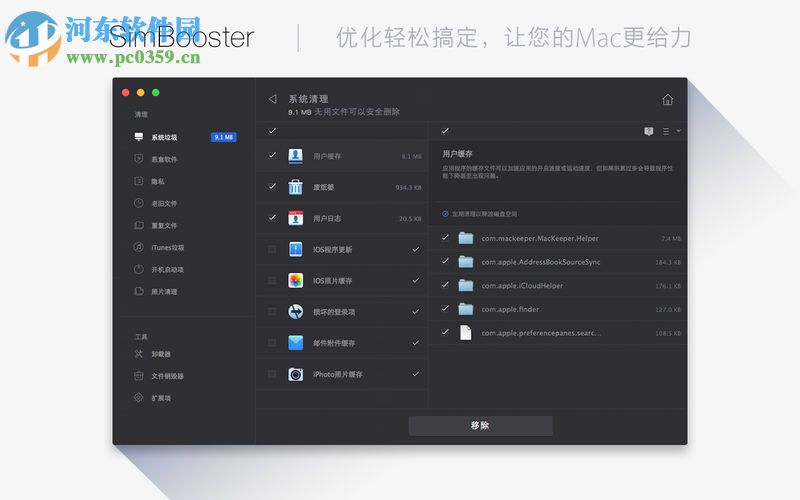800x500 pixels.
Task: Select 扩展项 in the sidebar
Action: pos(161,398)
